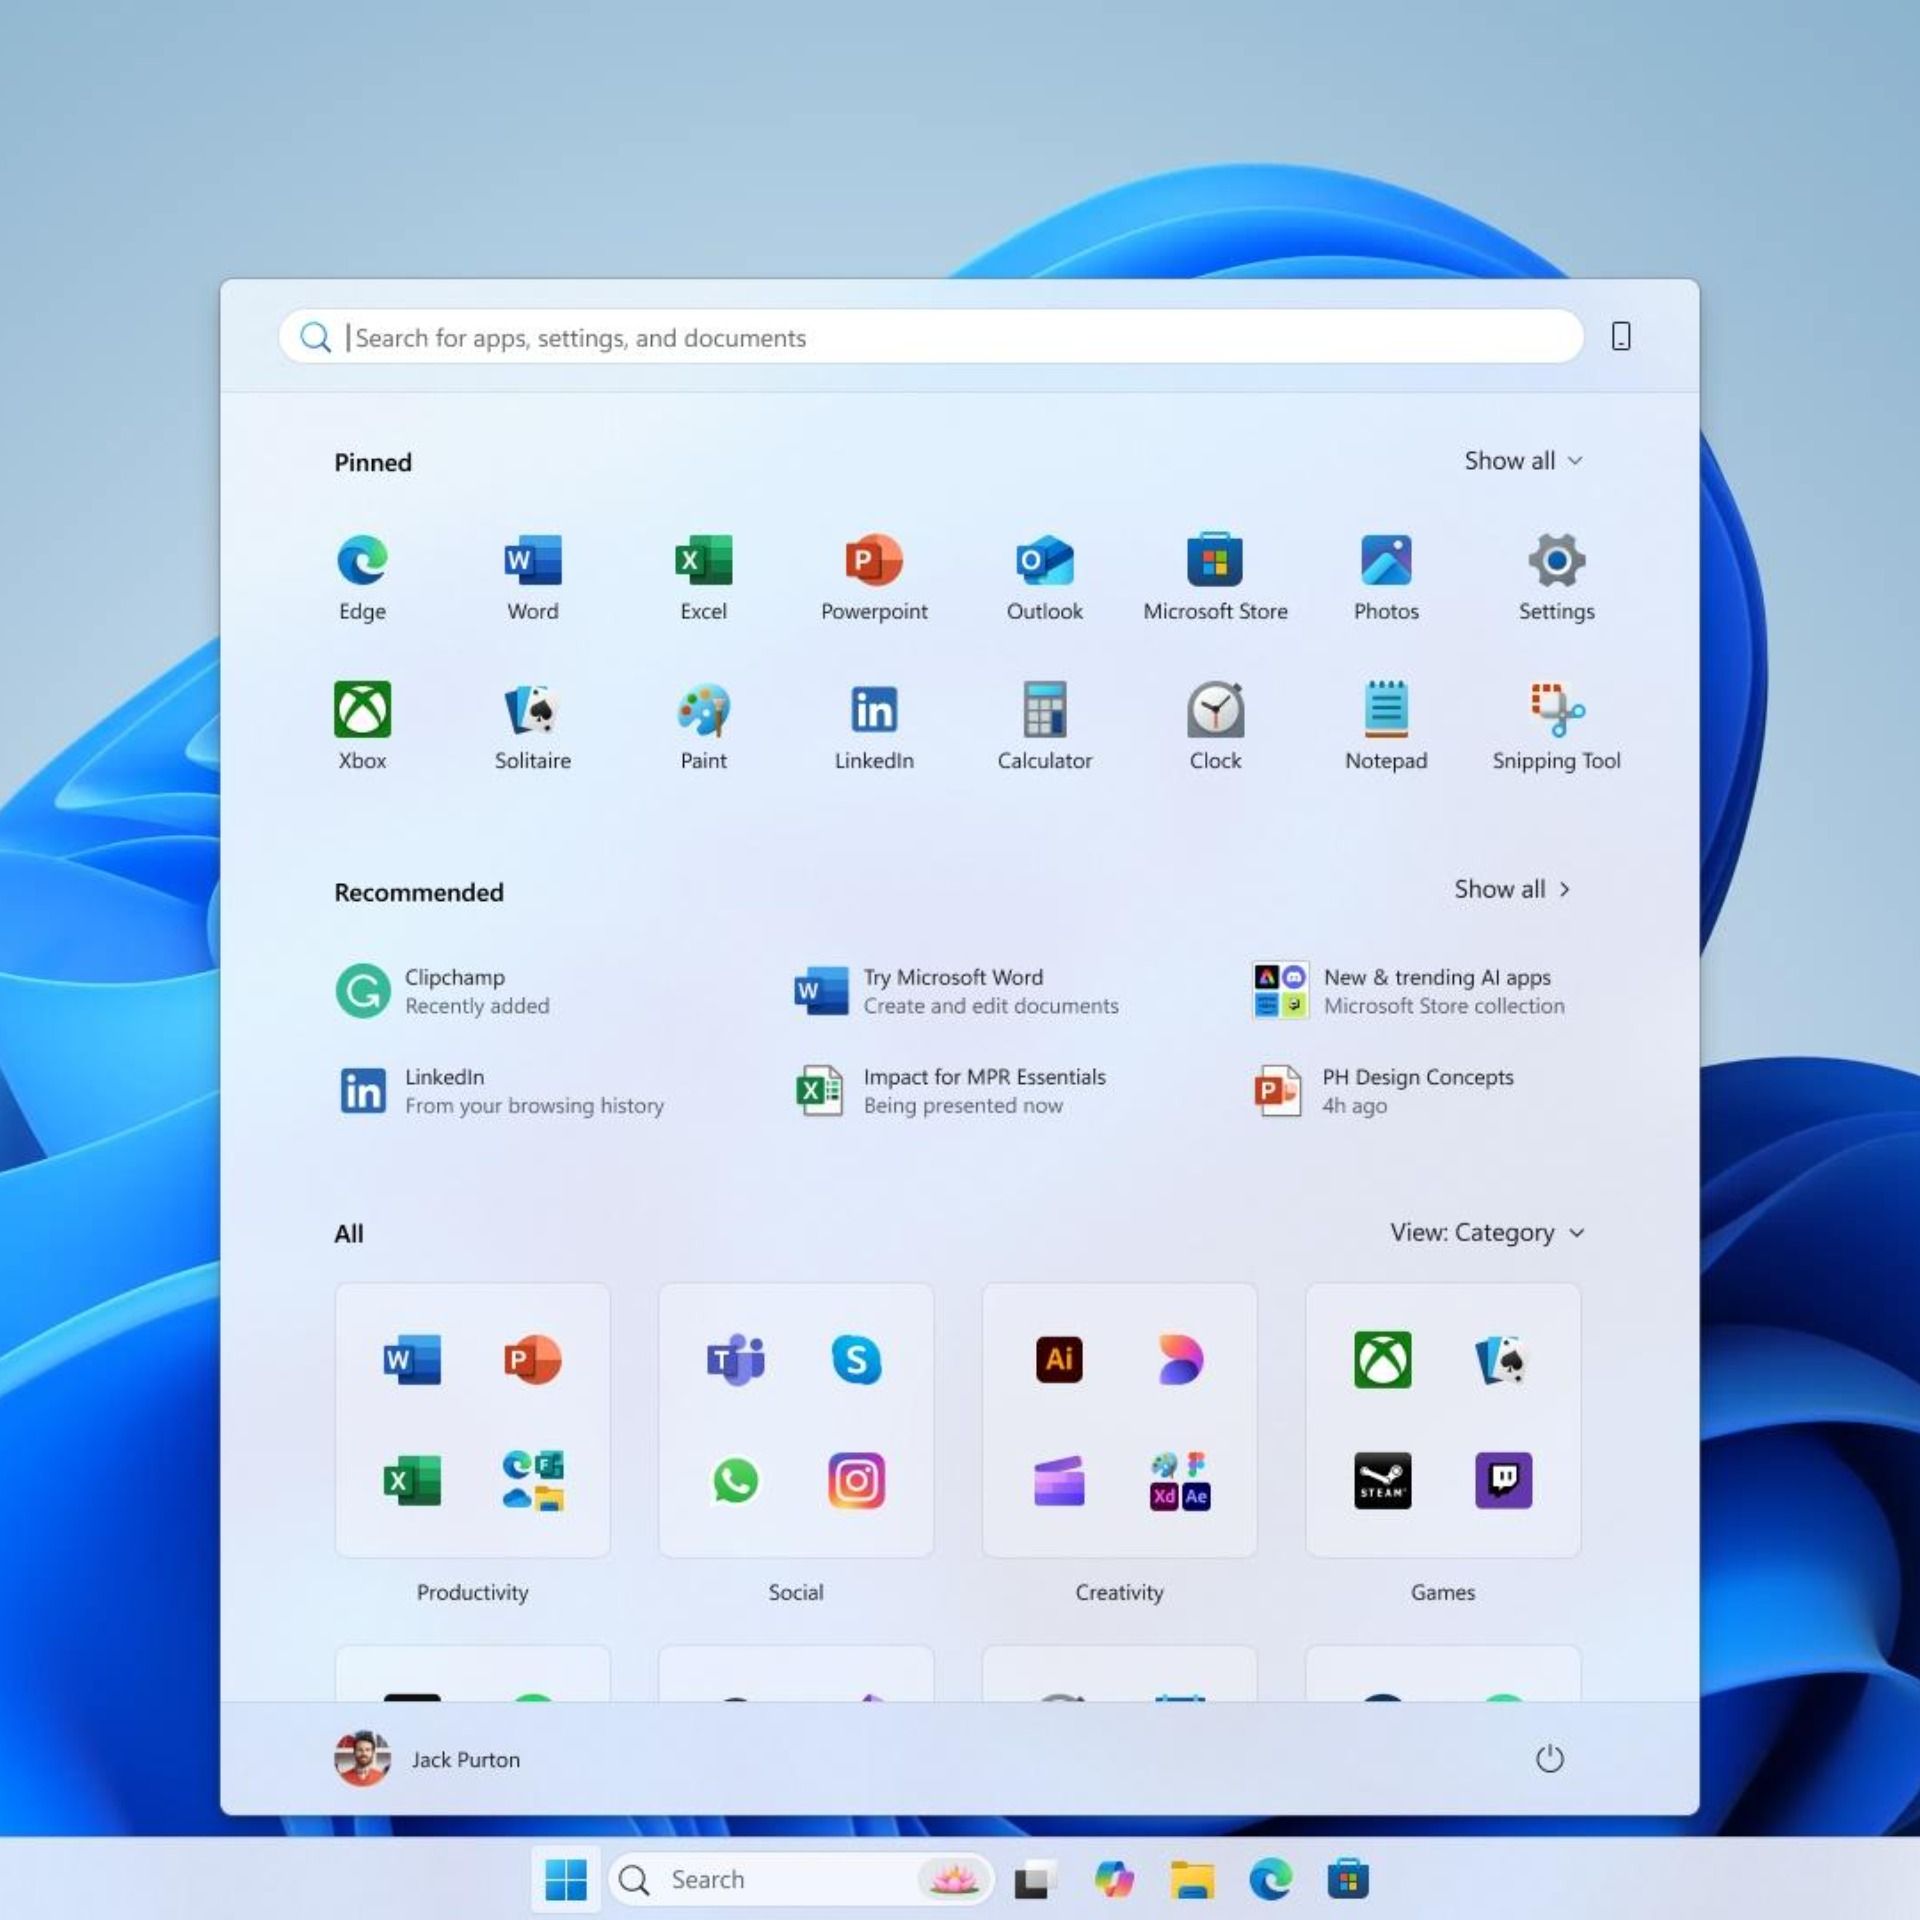Image resolution: width=1920 pixels, height=1920 pixels.
Task: Open Copilot from the taskbar
Action: [x=1114, y=1880]
